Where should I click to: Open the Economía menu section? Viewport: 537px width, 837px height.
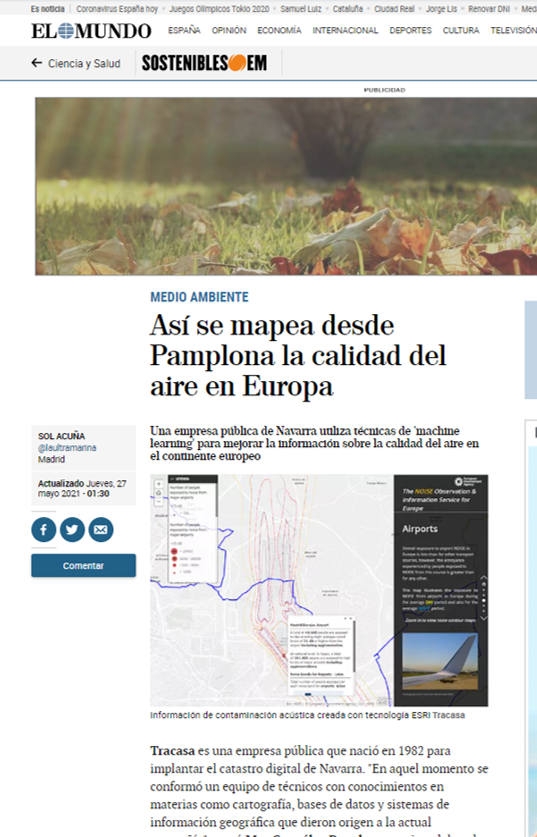tap(279, 30)
